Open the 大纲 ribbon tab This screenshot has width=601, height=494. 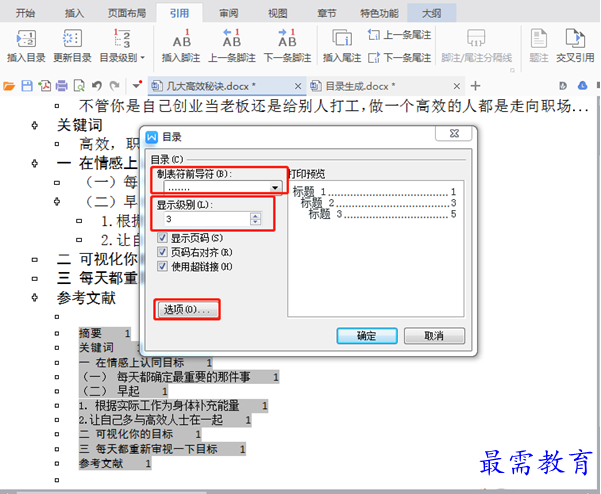pos(432,13)
